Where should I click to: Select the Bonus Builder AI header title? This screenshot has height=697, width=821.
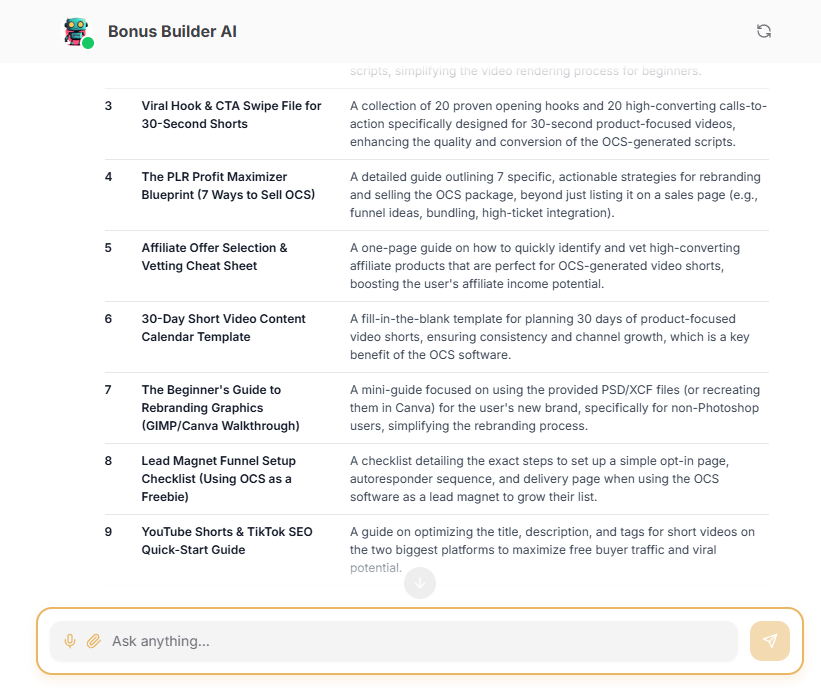coord(171,31)
